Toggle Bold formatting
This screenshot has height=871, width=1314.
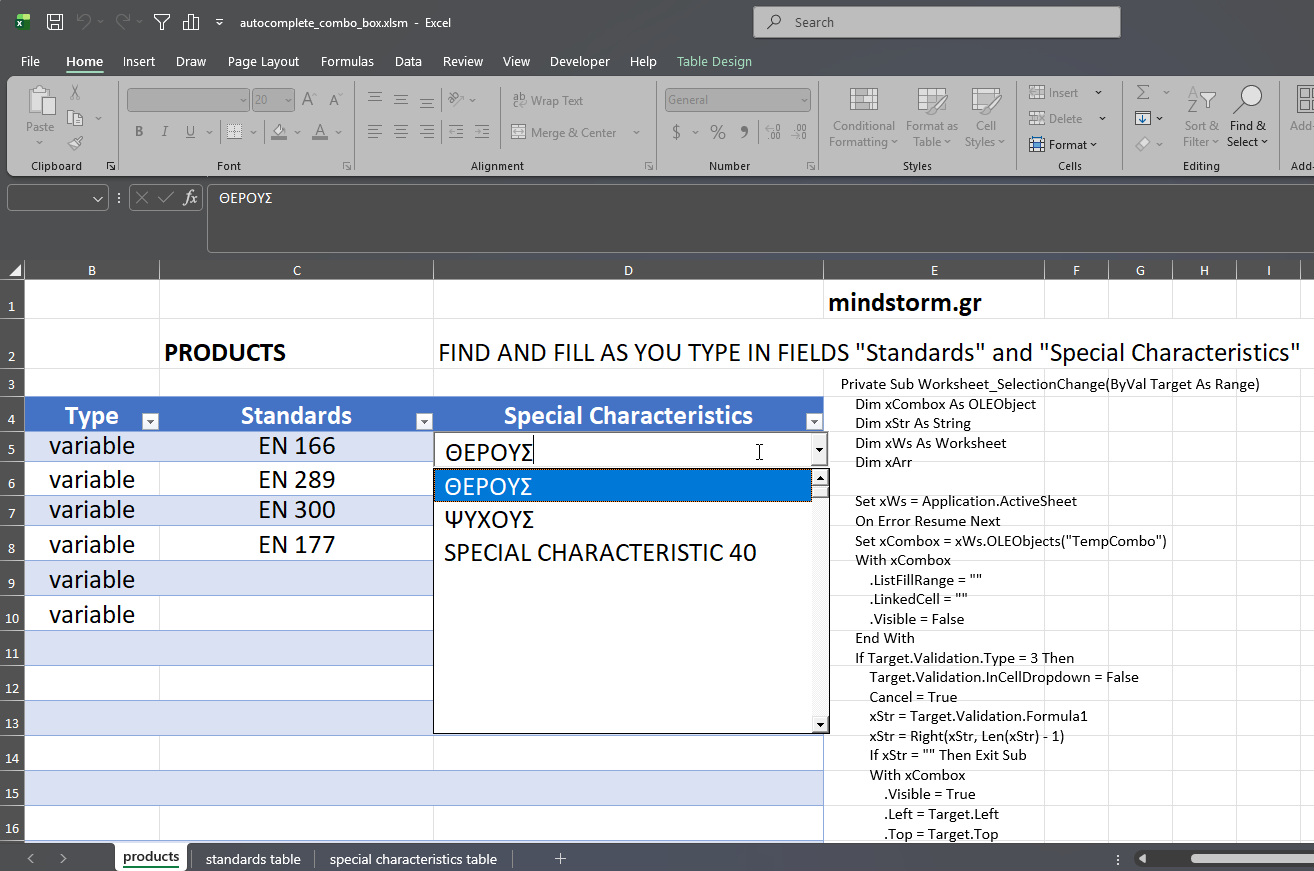139,132
